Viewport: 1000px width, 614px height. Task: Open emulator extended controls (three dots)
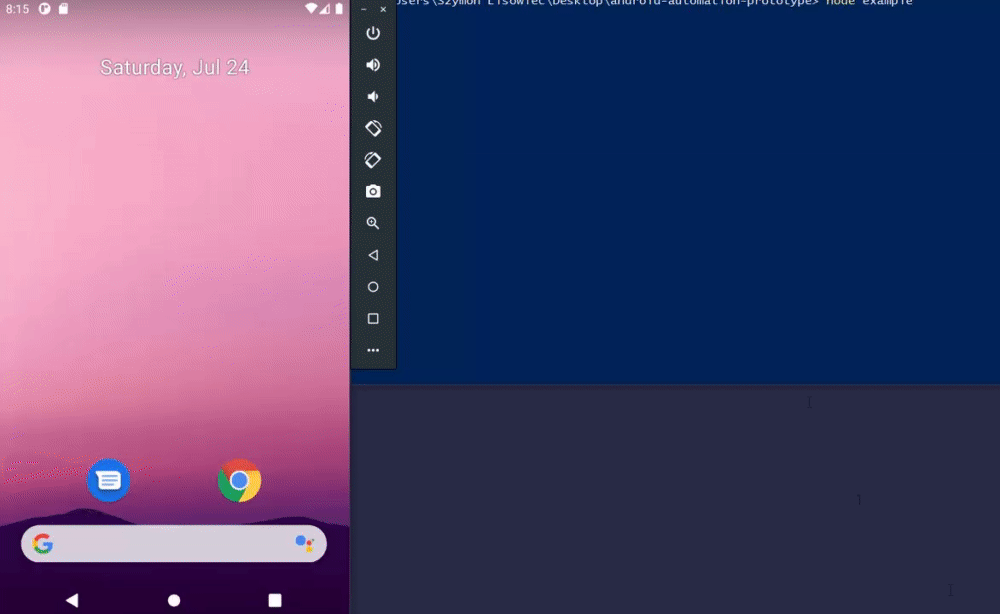click(x=373, y=350)
